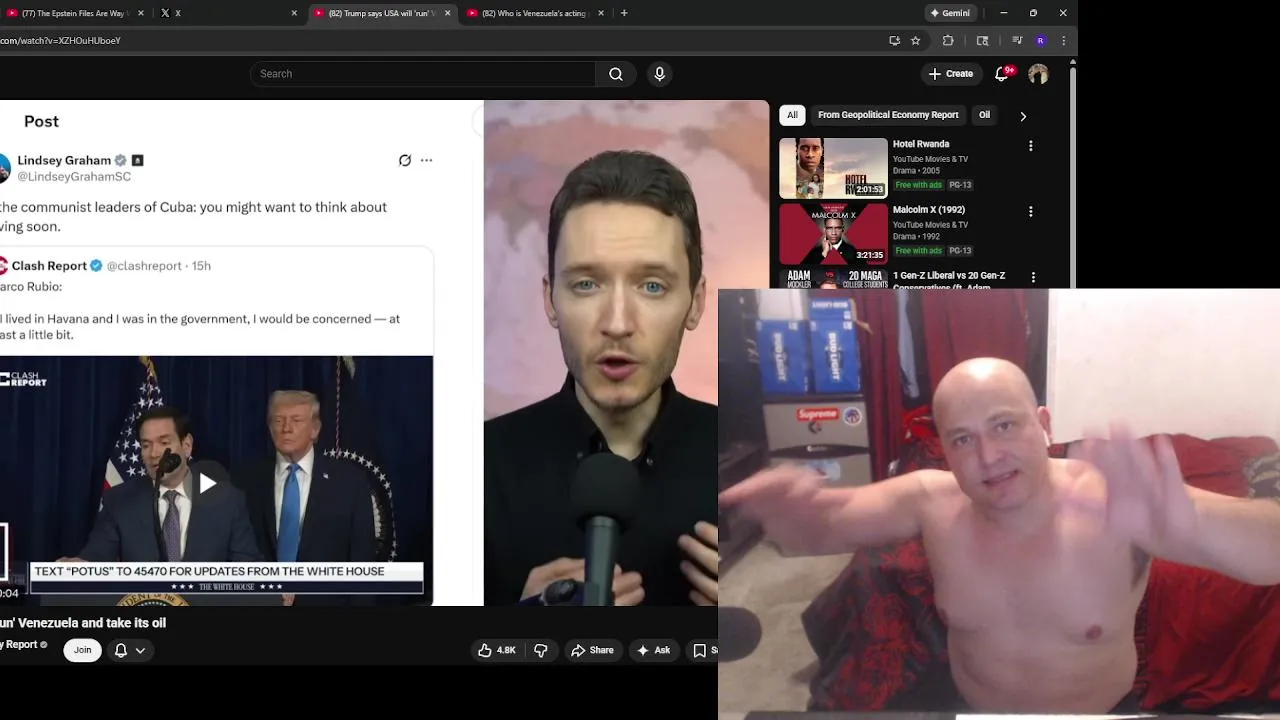This screenshot has width=1280, height=720.
Task: Select the Oil filter chip
Action: (x=984, y=115)
